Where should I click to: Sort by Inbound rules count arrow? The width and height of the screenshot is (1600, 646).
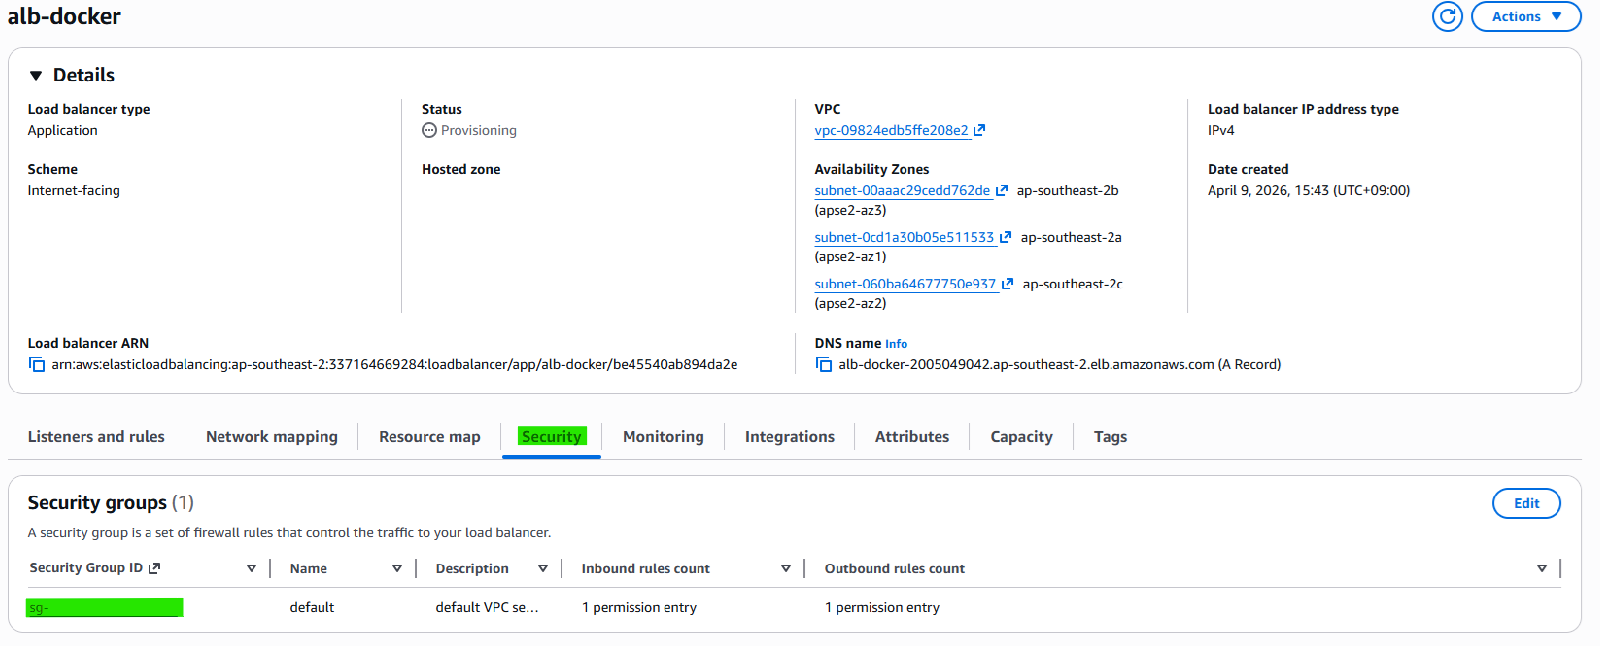786,568
